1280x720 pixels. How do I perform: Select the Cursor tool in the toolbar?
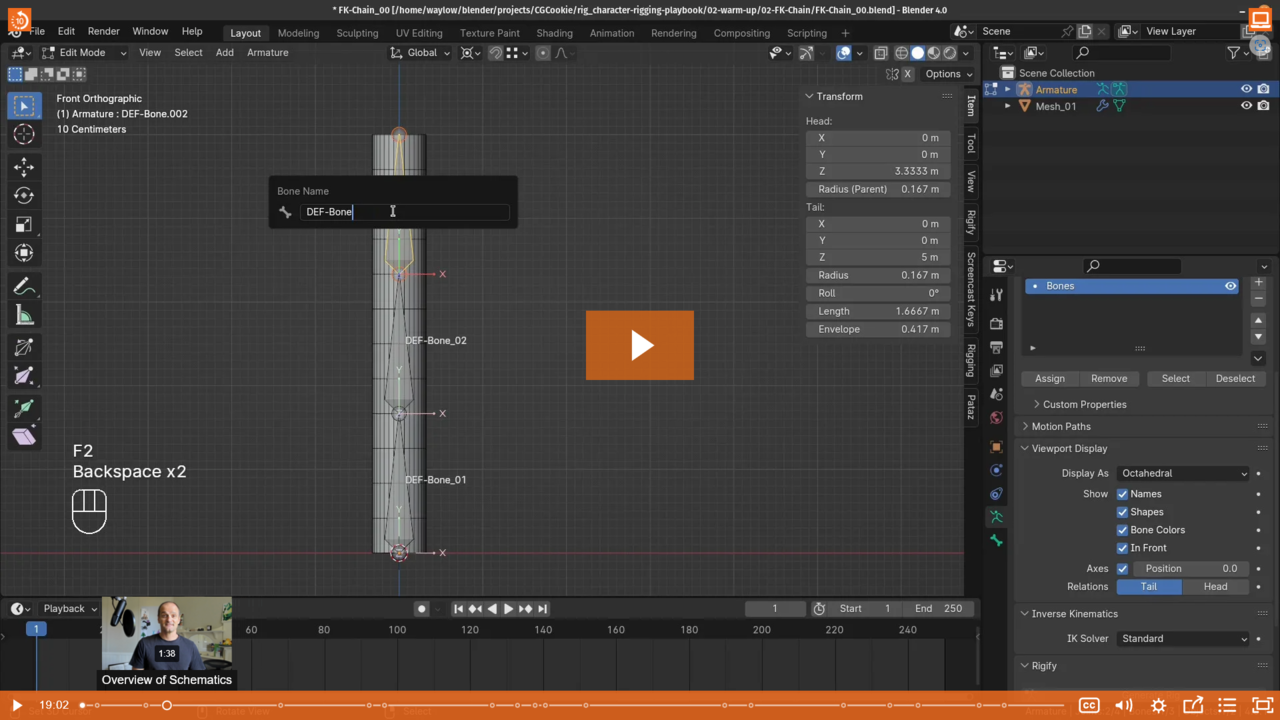[24, 134]
